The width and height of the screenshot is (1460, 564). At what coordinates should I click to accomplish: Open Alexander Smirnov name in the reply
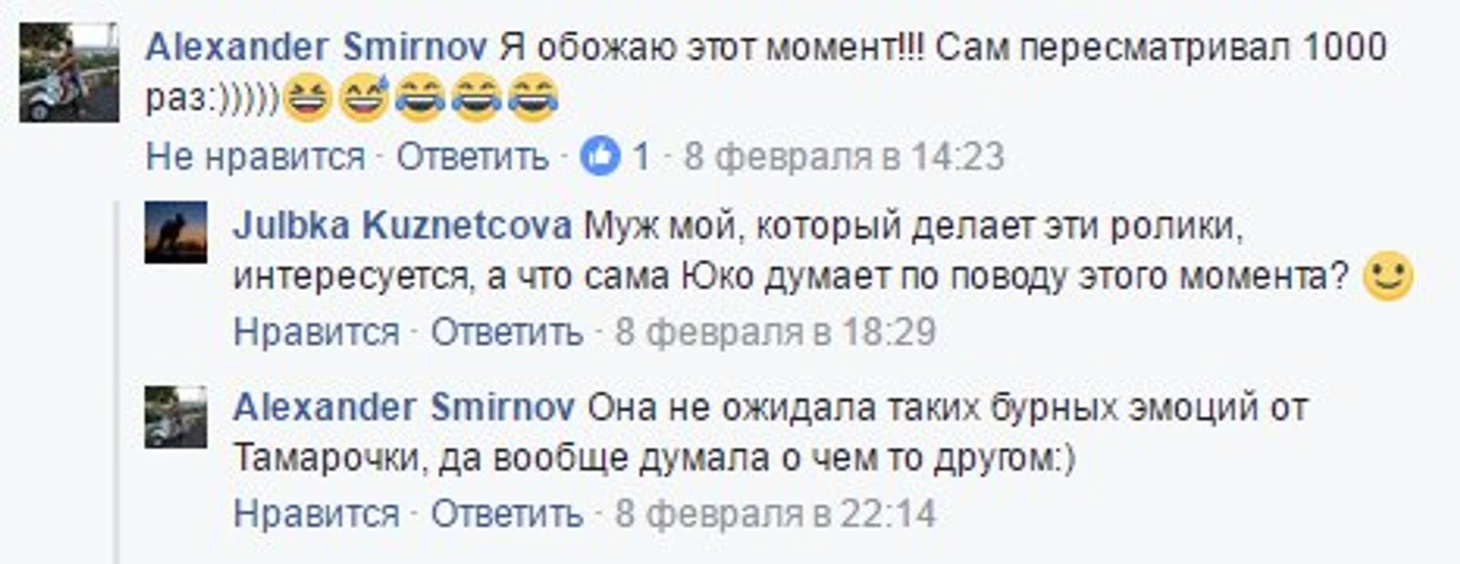404,408
